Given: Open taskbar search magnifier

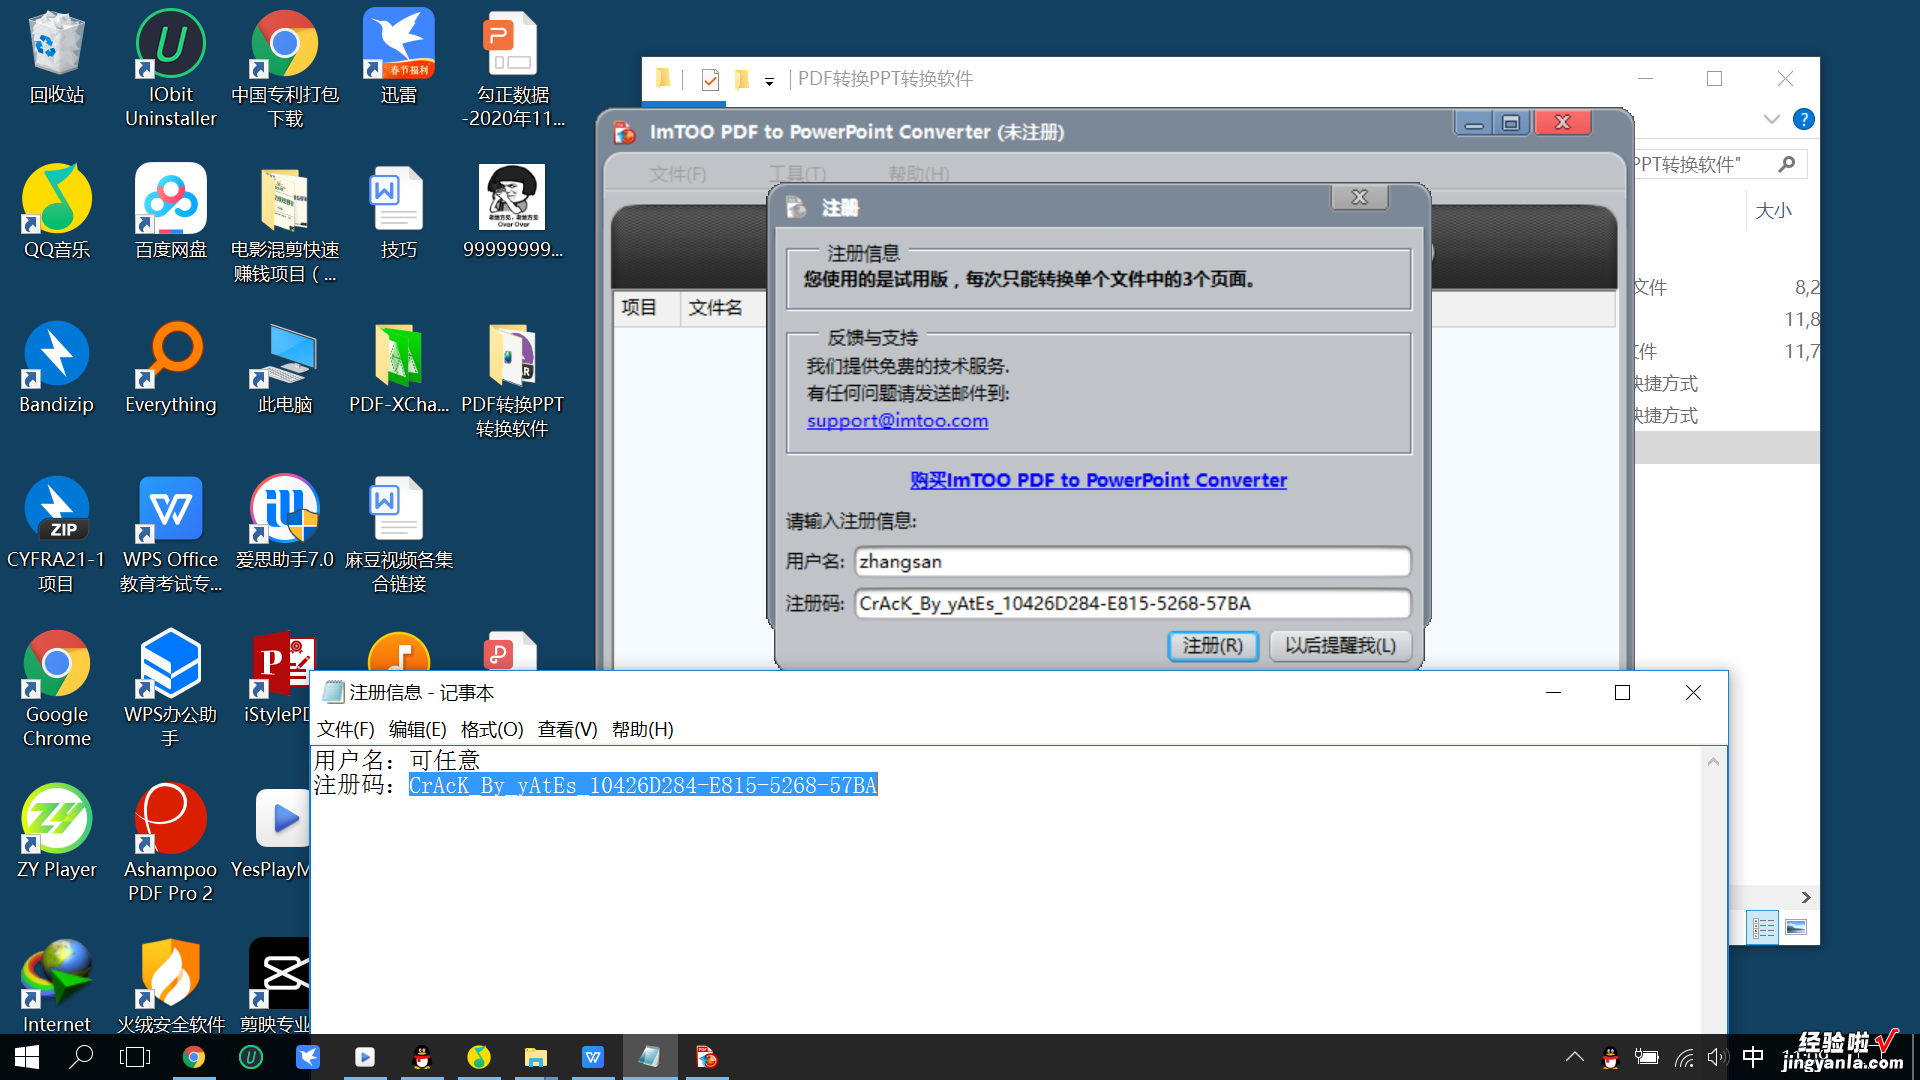Looking at the screenshot, I should [x=81, y=1057].
